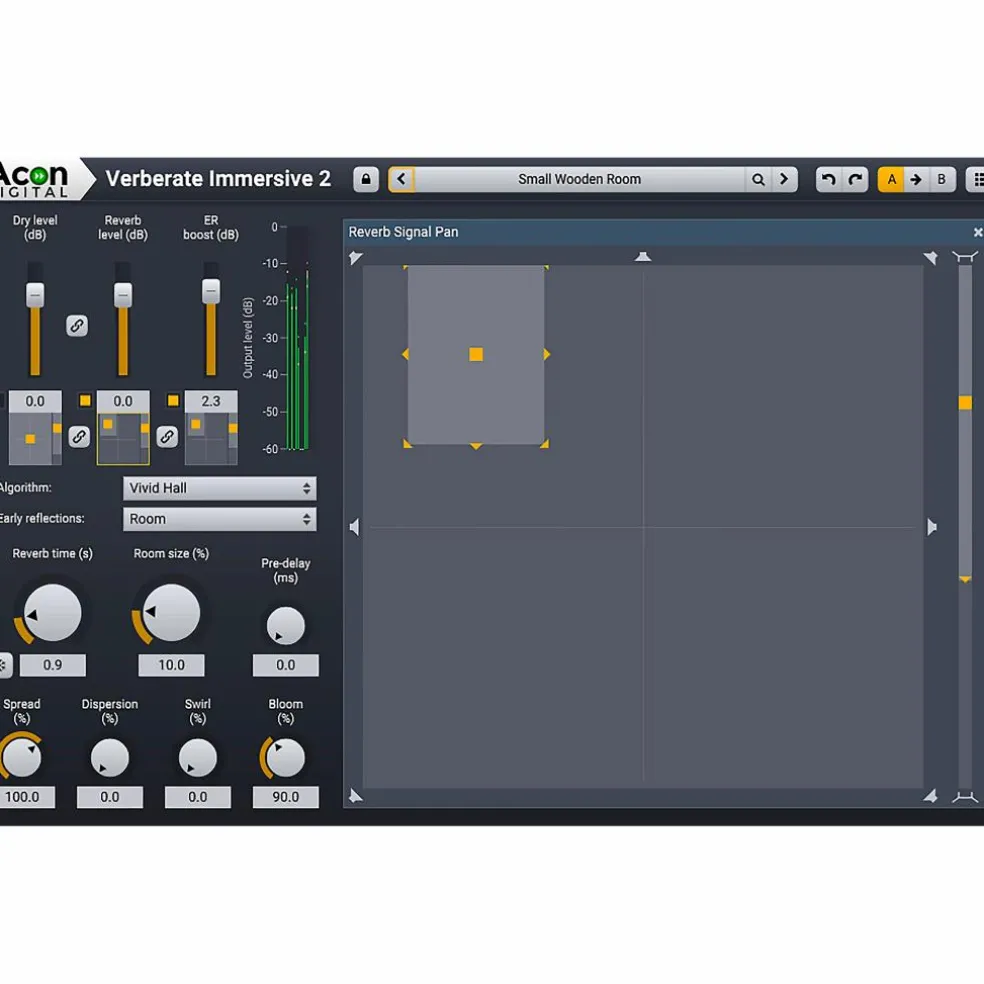Open the Dry signal pan thumbnail
The height and width of the screenshot is (984, 984).
point(35,439)
